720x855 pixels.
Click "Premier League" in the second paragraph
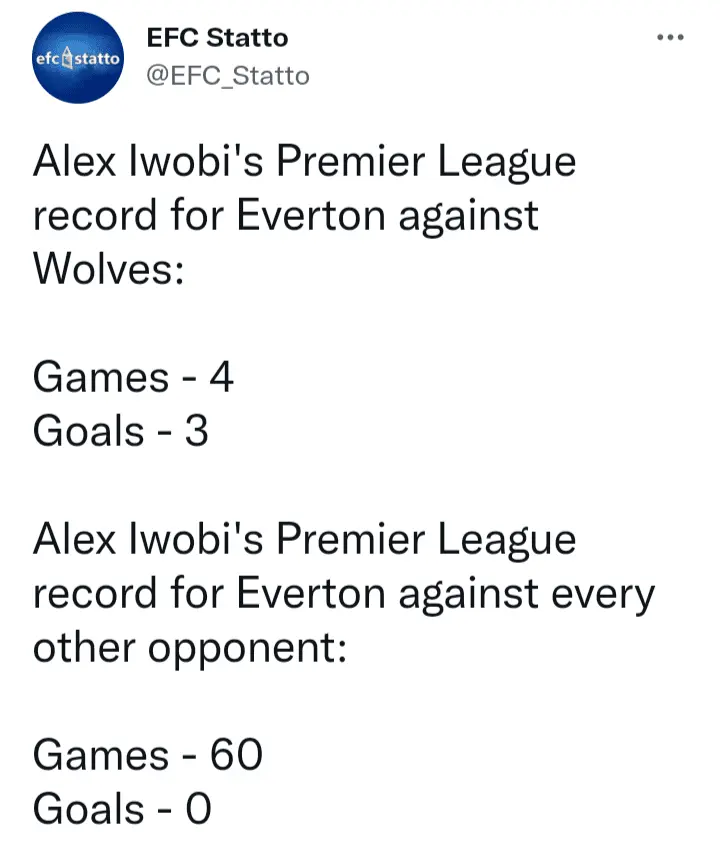426,539
